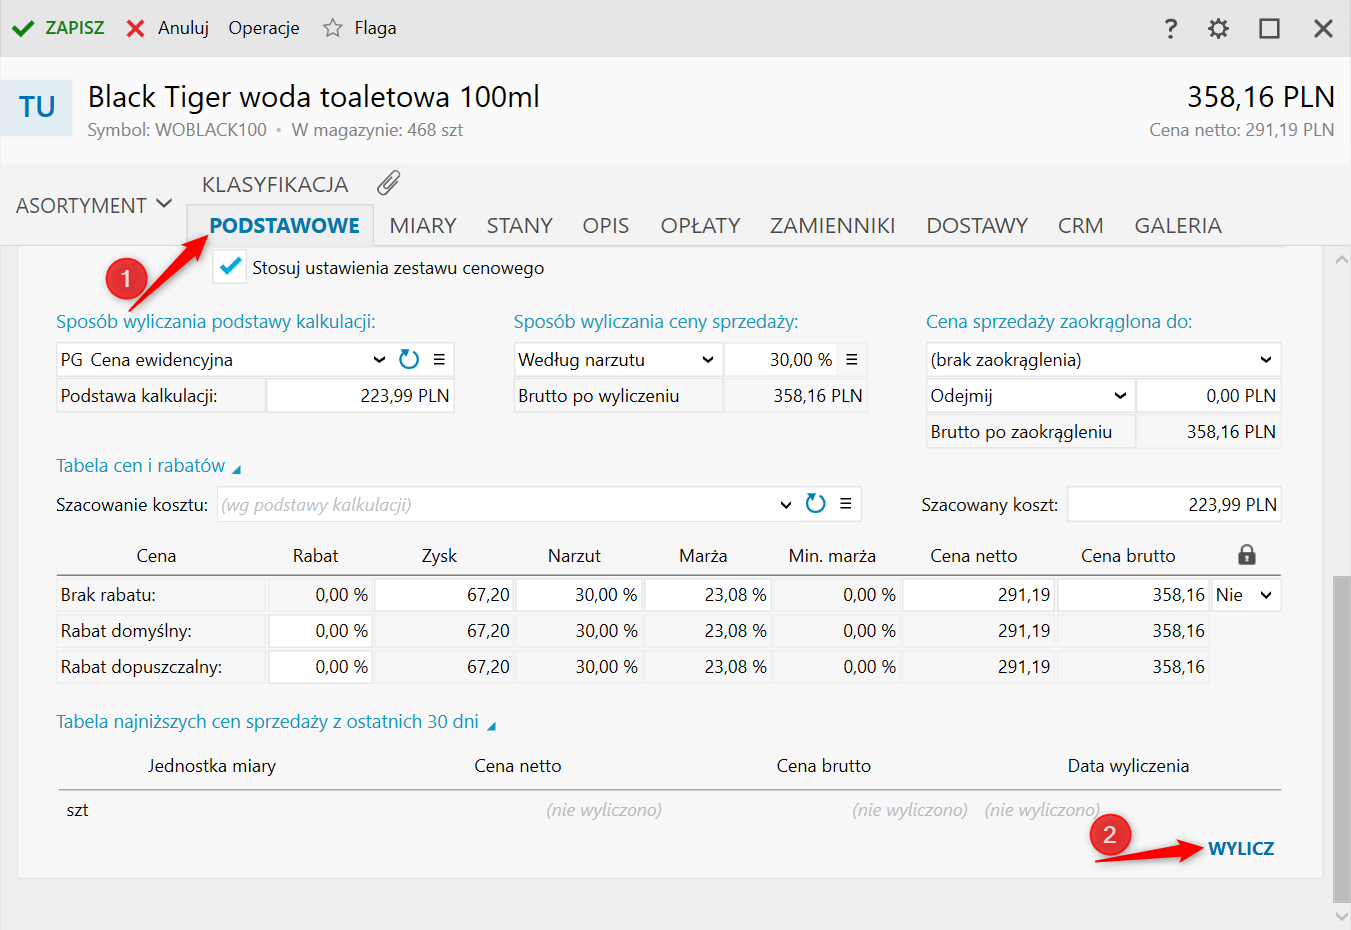Click the Flaga button
This screenshot has height=930, width=1351.
tap(360, 28)
